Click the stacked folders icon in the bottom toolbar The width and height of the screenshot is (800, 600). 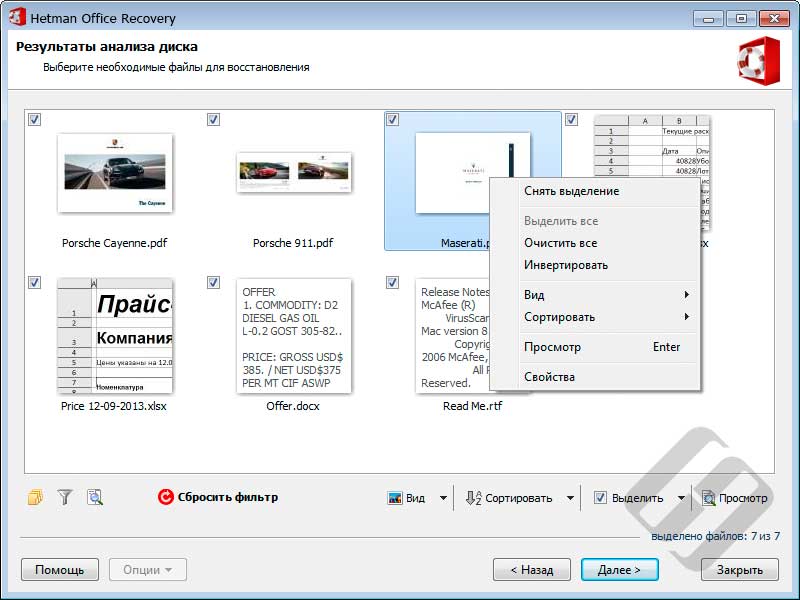pyautogui.click(x=35, y=497)
